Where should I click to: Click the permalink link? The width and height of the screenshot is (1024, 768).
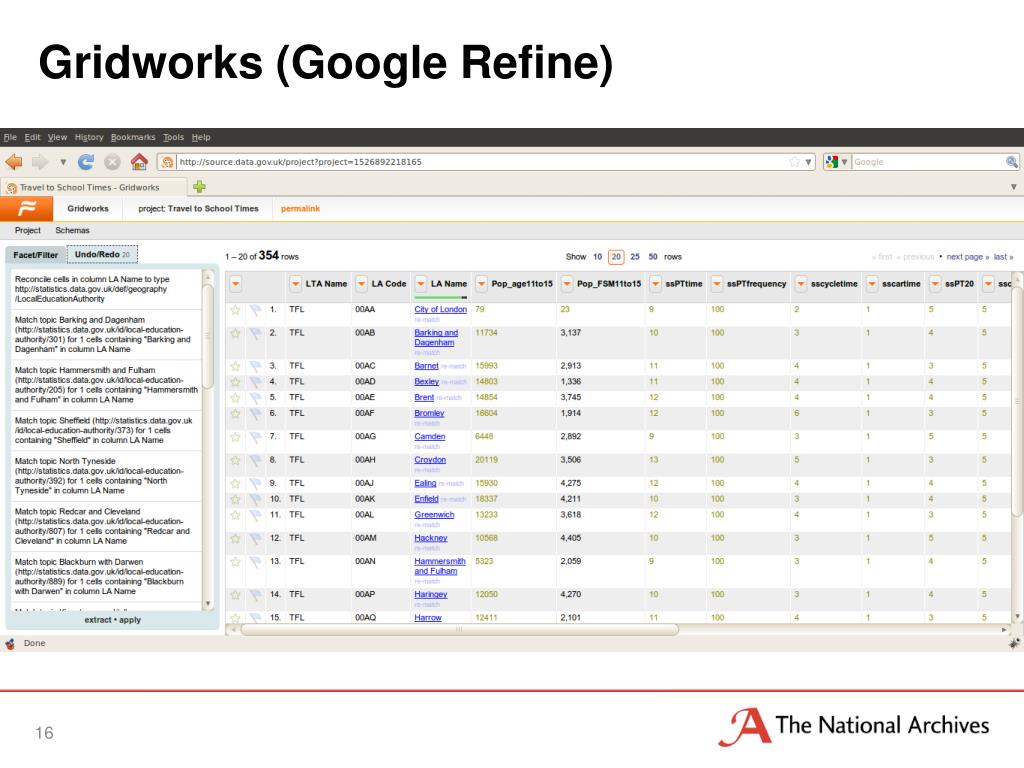click(x=300, y=209)
